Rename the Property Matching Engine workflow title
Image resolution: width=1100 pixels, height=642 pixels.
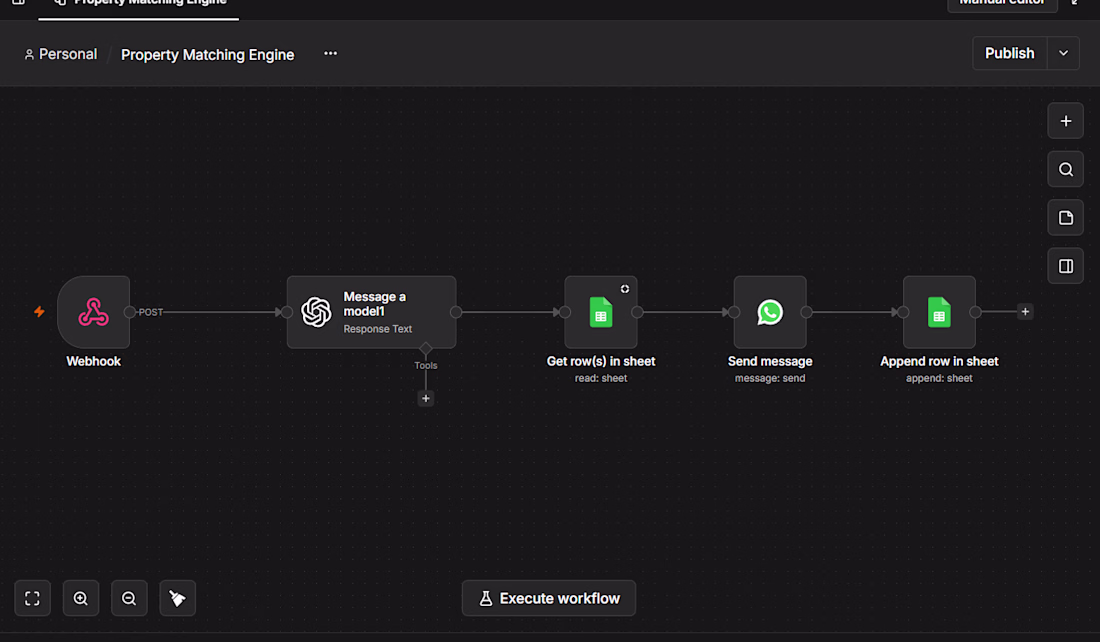(208, 55)
